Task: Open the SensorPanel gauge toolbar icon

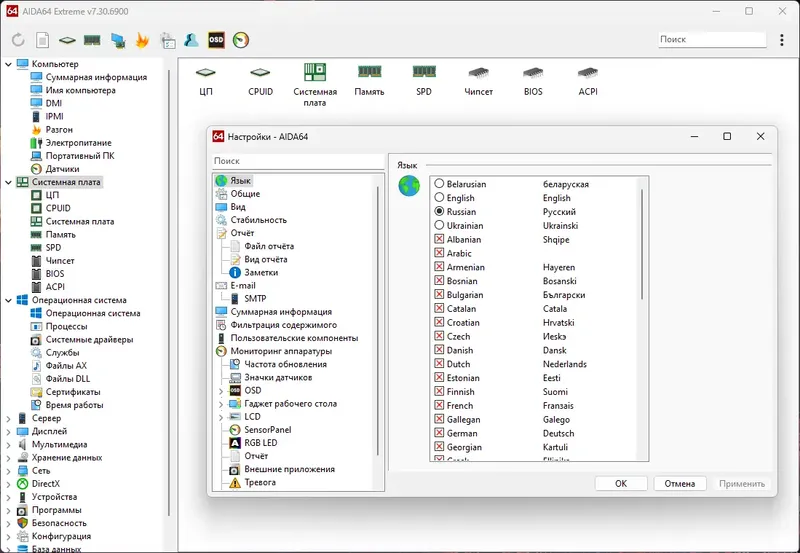Action: click(x=241, y=40)
